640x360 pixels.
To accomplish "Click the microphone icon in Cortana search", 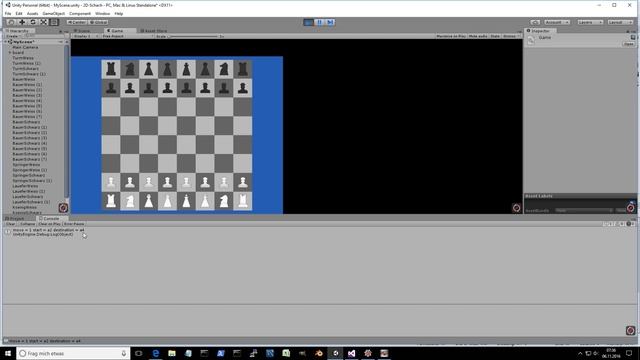I will [x=124, y=353].
